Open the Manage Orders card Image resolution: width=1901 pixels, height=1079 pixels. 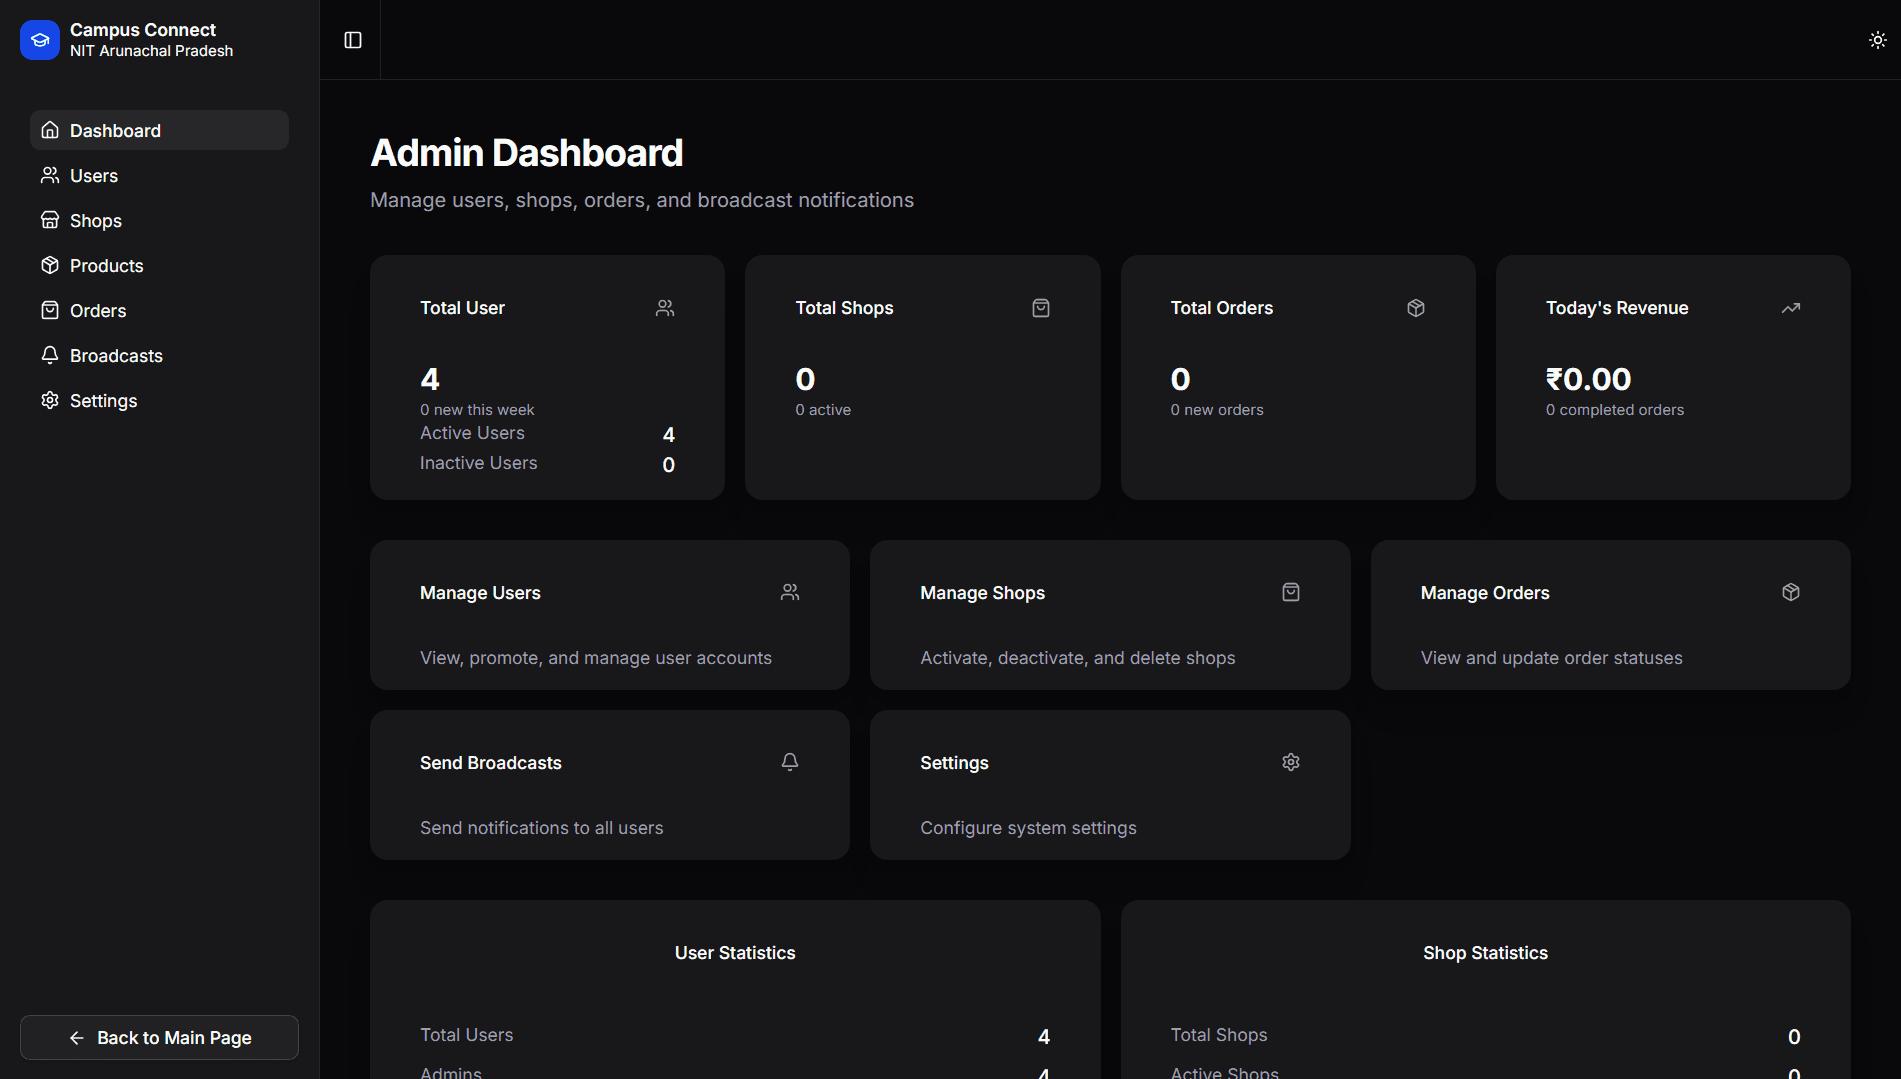tap(1609, 615)
